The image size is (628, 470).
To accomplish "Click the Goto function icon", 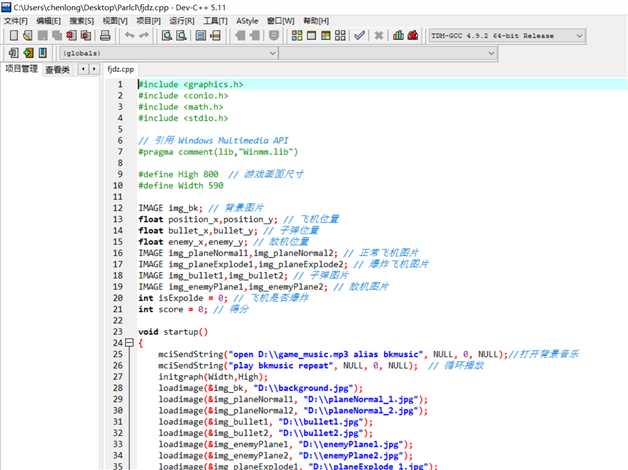I will tap(201, 36).
